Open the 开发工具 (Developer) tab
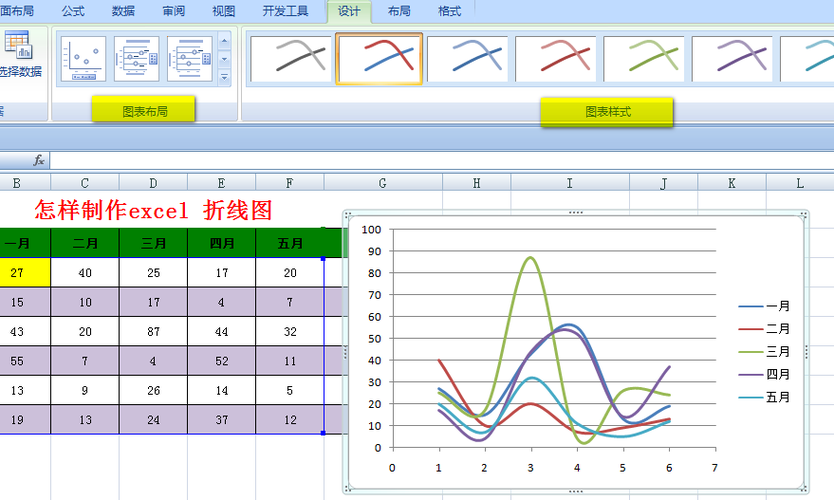 coord(286,11)
